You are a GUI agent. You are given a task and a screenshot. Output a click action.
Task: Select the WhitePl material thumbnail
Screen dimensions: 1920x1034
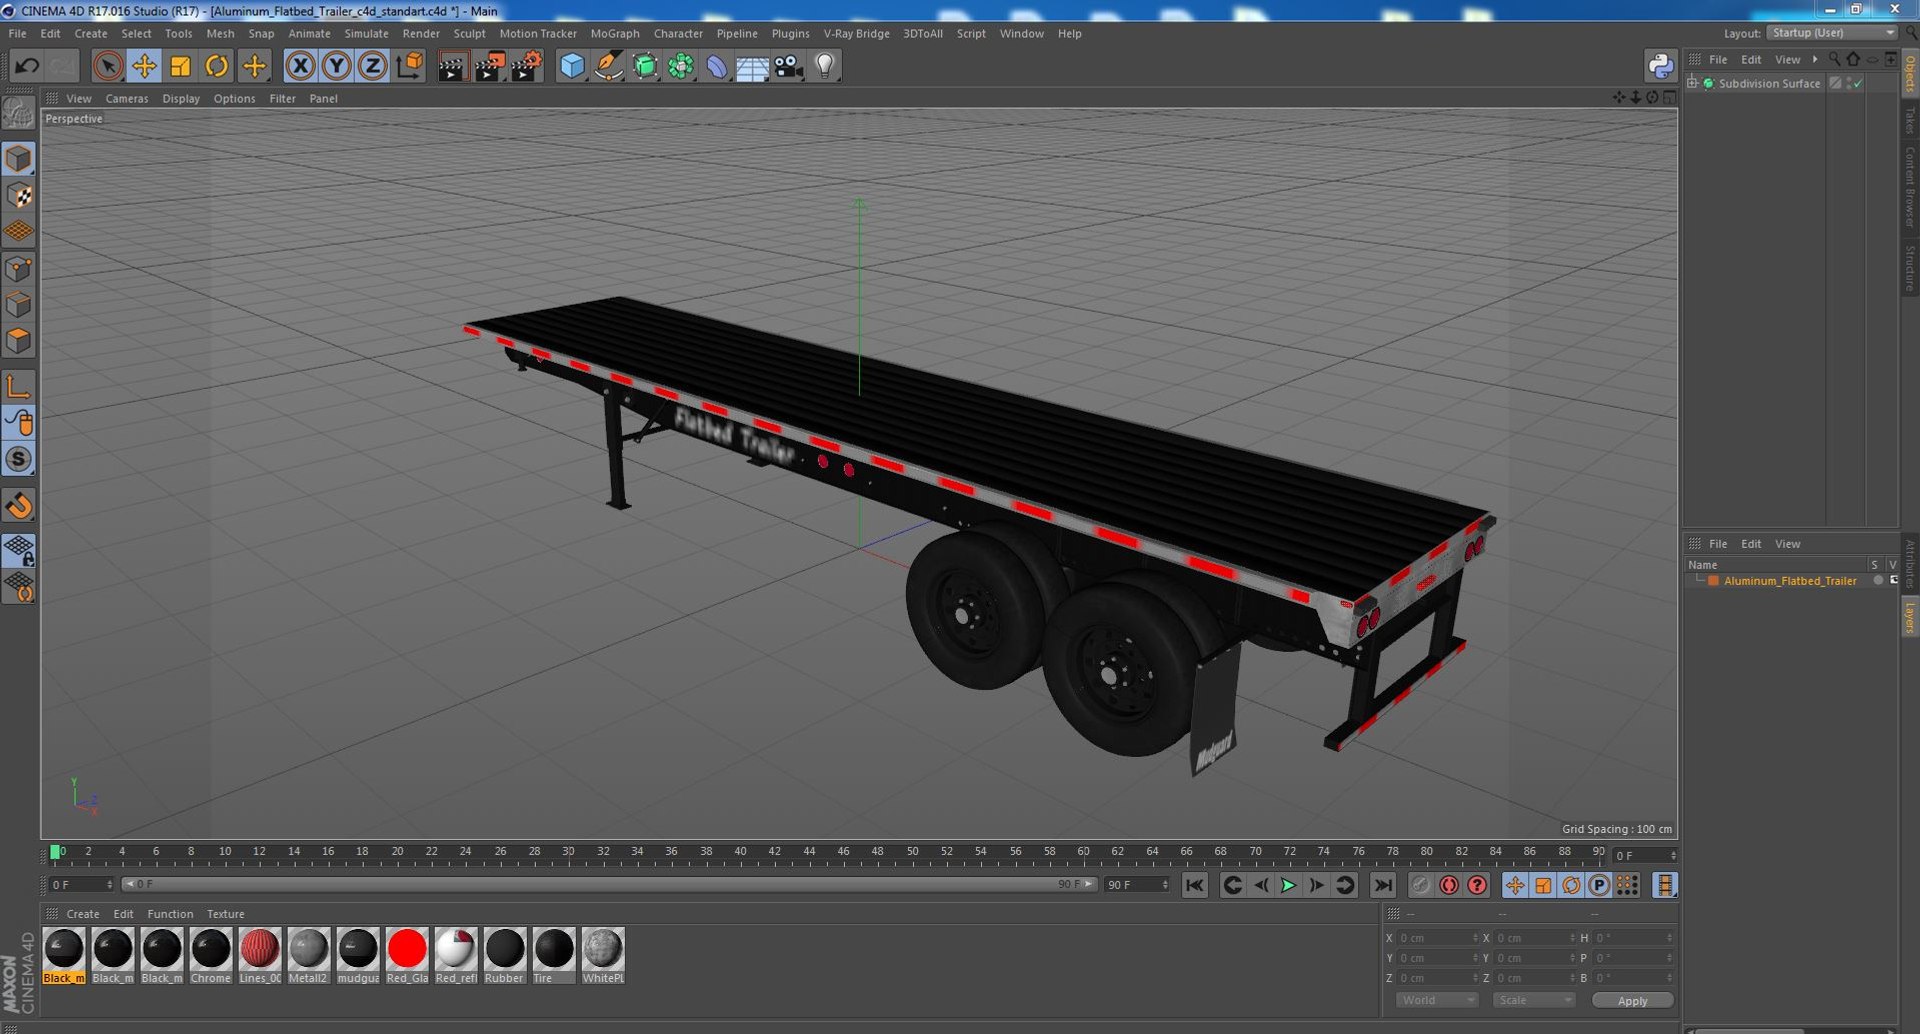603,956
